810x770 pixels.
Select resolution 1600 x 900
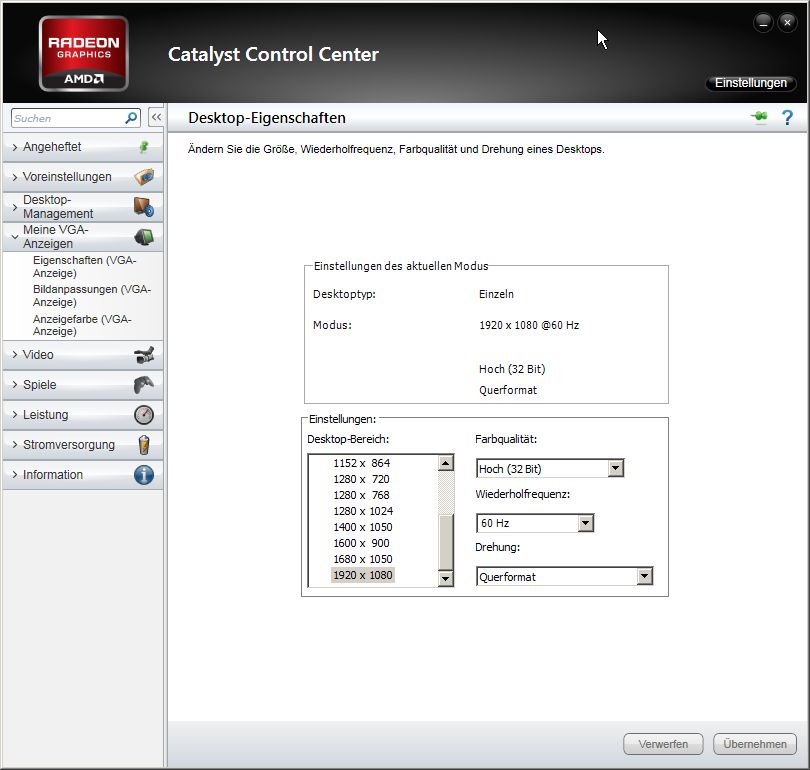pos(362,543)
